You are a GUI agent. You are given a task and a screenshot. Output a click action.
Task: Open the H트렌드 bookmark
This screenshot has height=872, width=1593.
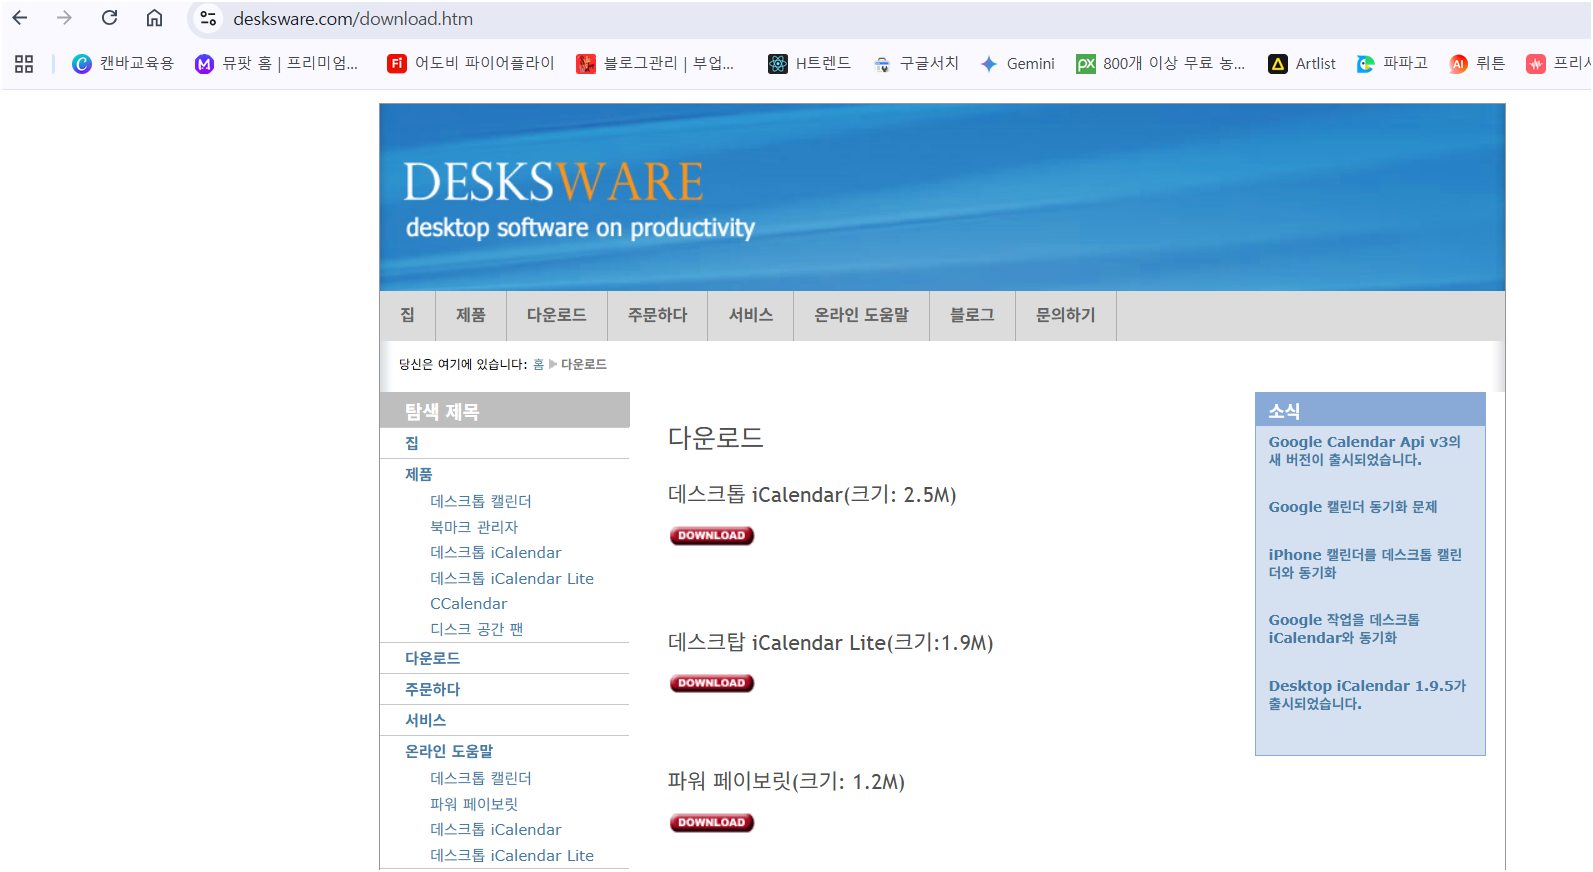pyautogui.click(x=809, y=64)
